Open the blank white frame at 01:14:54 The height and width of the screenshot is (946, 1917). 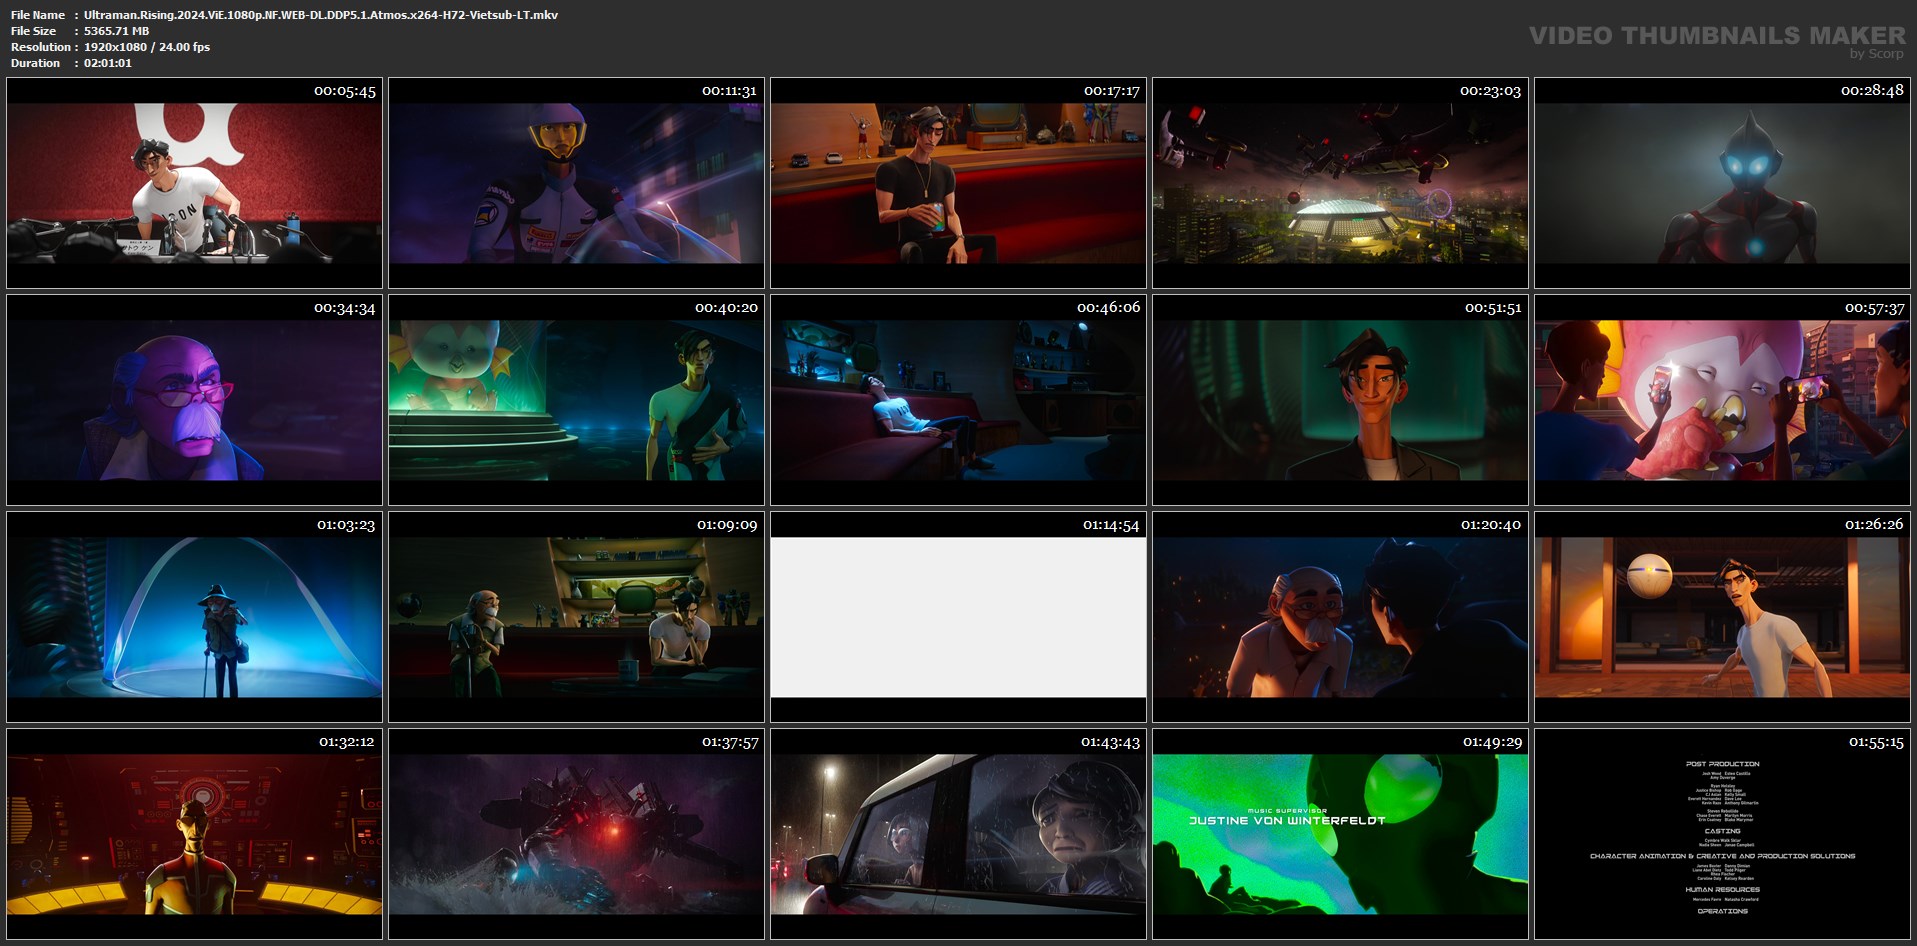pos(958,617)
